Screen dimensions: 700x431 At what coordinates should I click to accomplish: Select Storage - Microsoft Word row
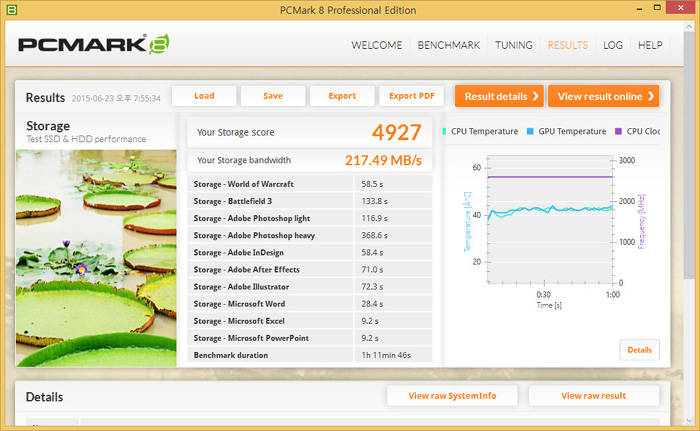310,304
